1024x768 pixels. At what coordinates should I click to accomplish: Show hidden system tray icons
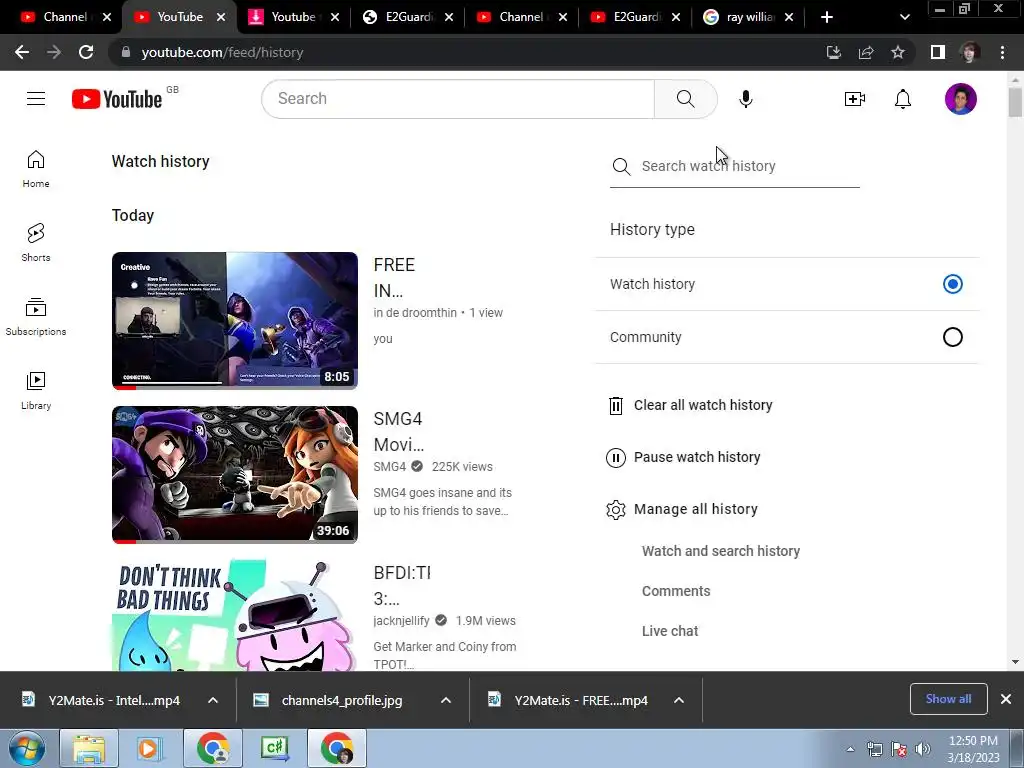[x=850, y=749]
